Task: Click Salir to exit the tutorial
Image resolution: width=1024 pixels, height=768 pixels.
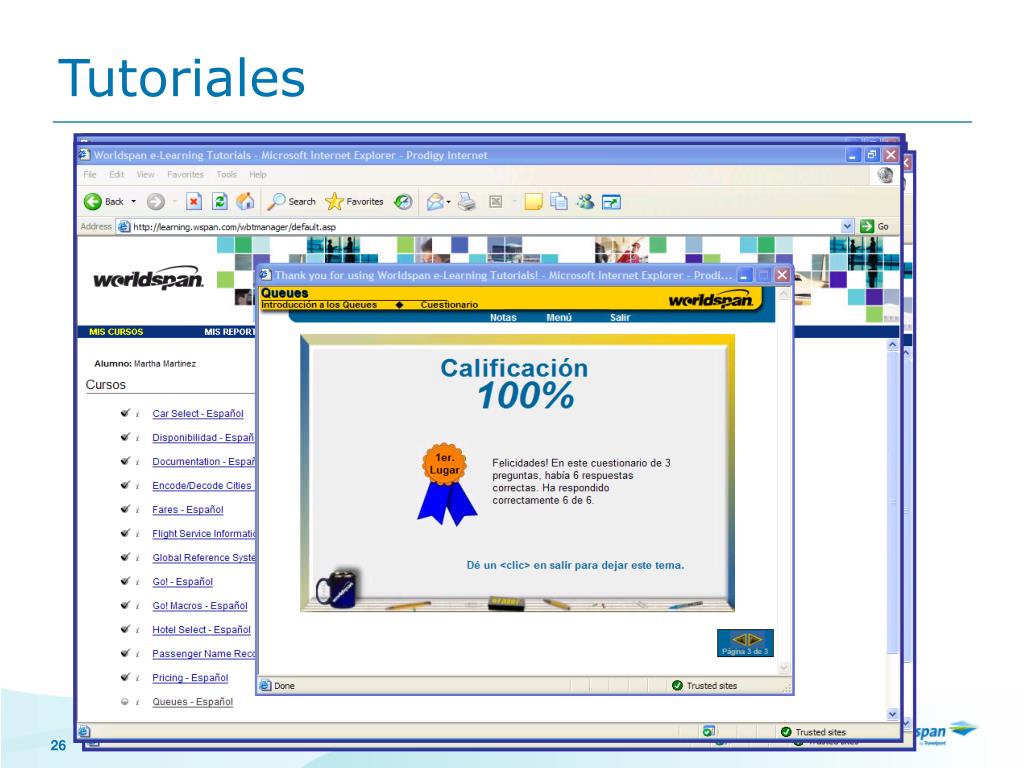Action: pos(620,317)
